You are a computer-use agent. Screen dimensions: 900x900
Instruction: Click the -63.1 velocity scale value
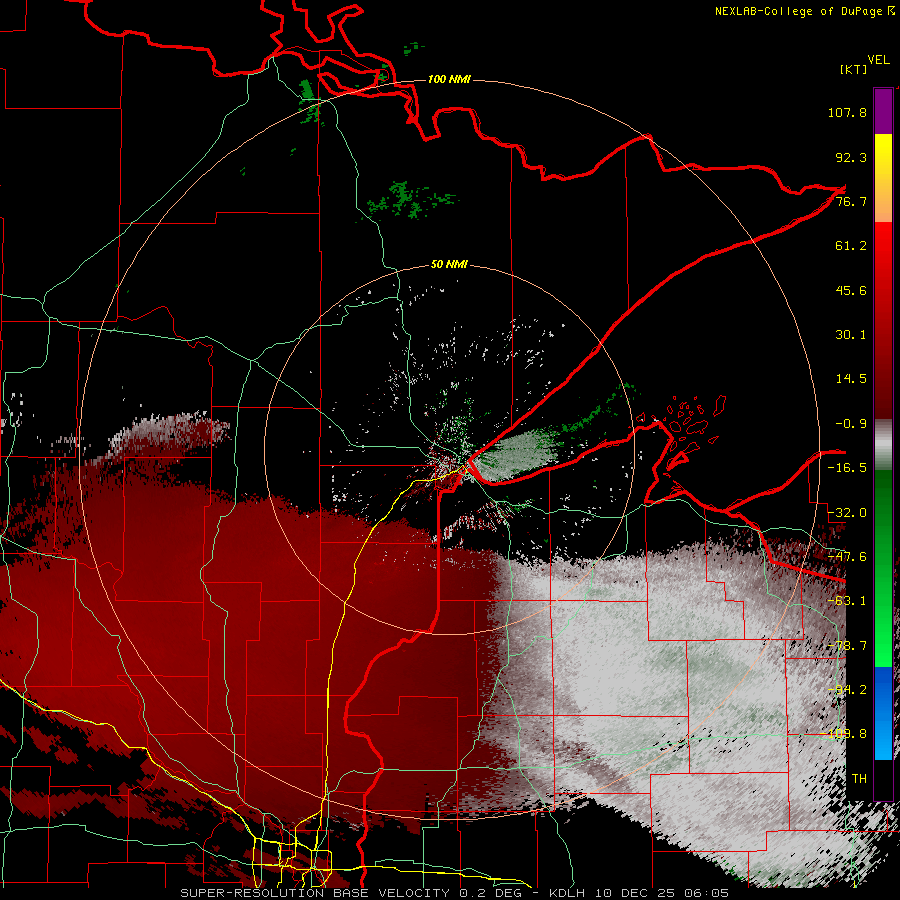847,601
